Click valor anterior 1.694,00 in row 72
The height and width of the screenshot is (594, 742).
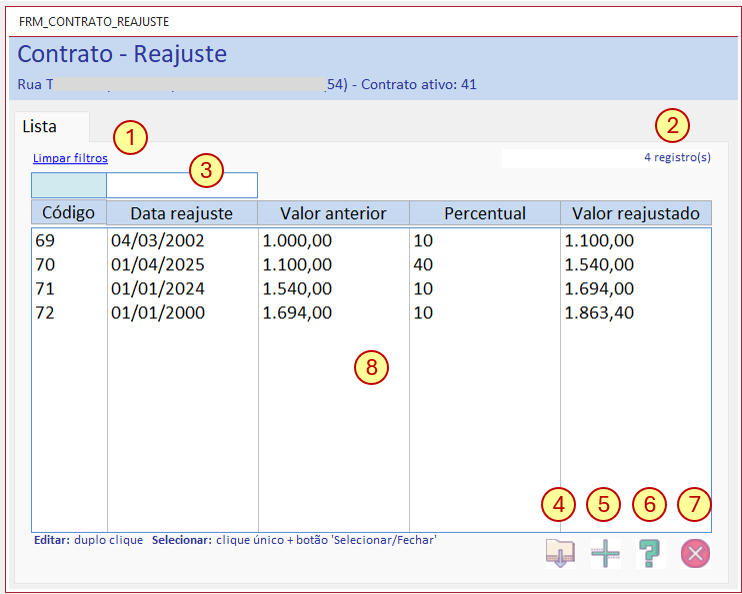point(297,313)
